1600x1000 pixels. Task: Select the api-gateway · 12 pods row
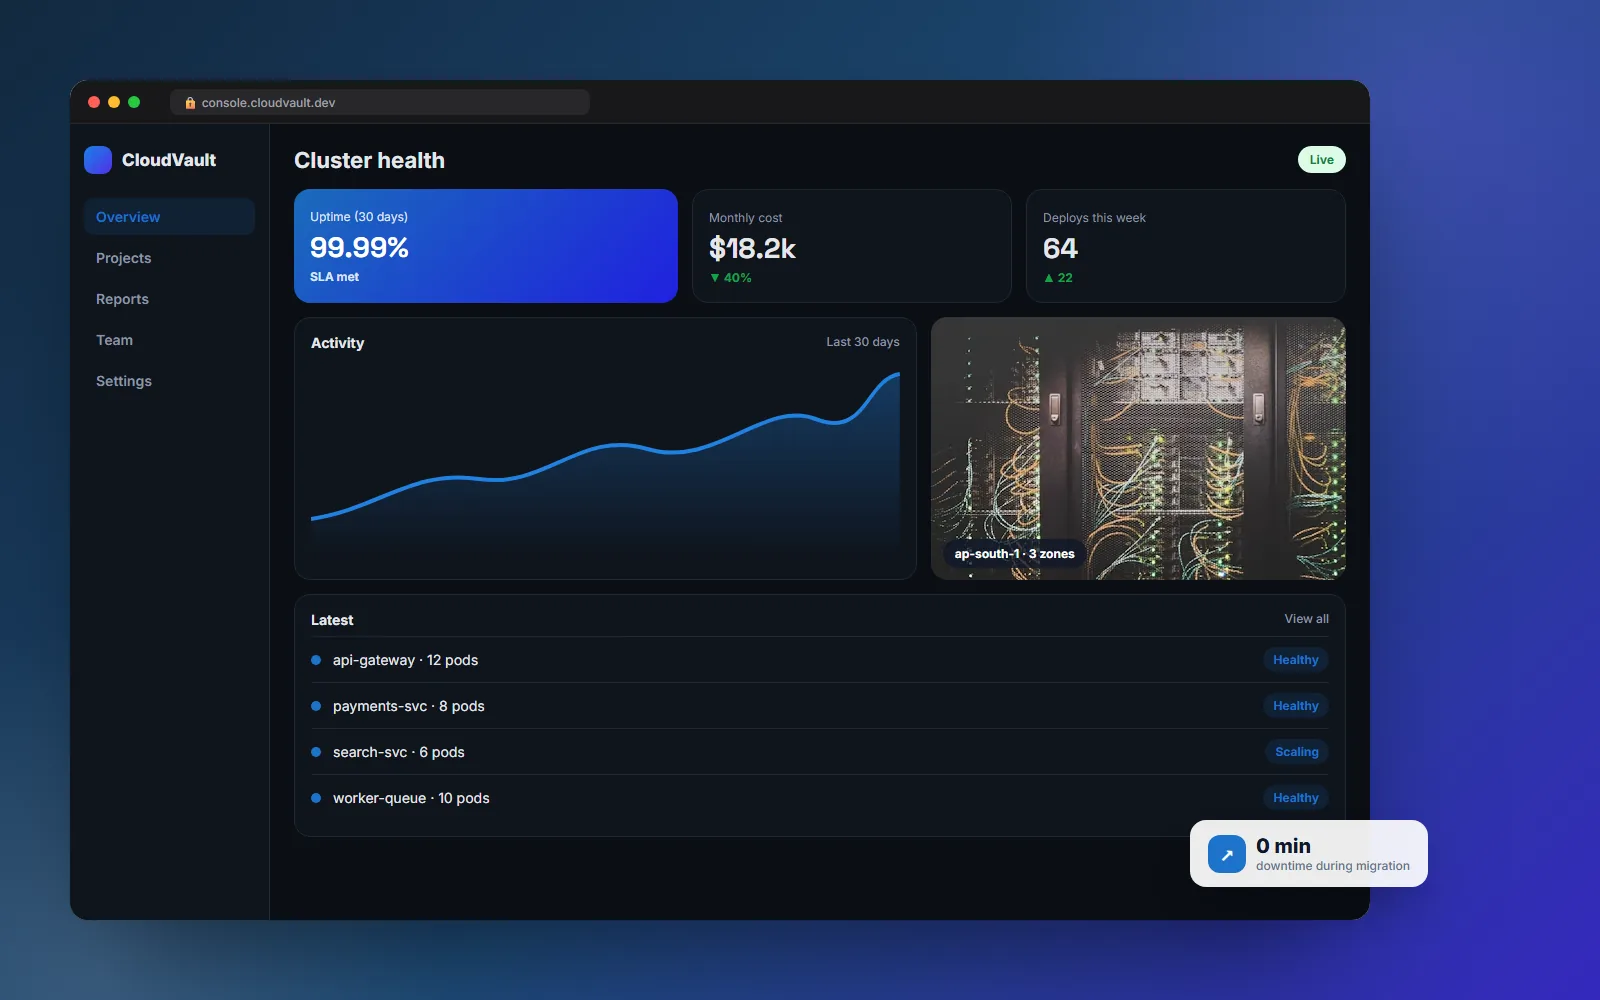pos(820,660)
